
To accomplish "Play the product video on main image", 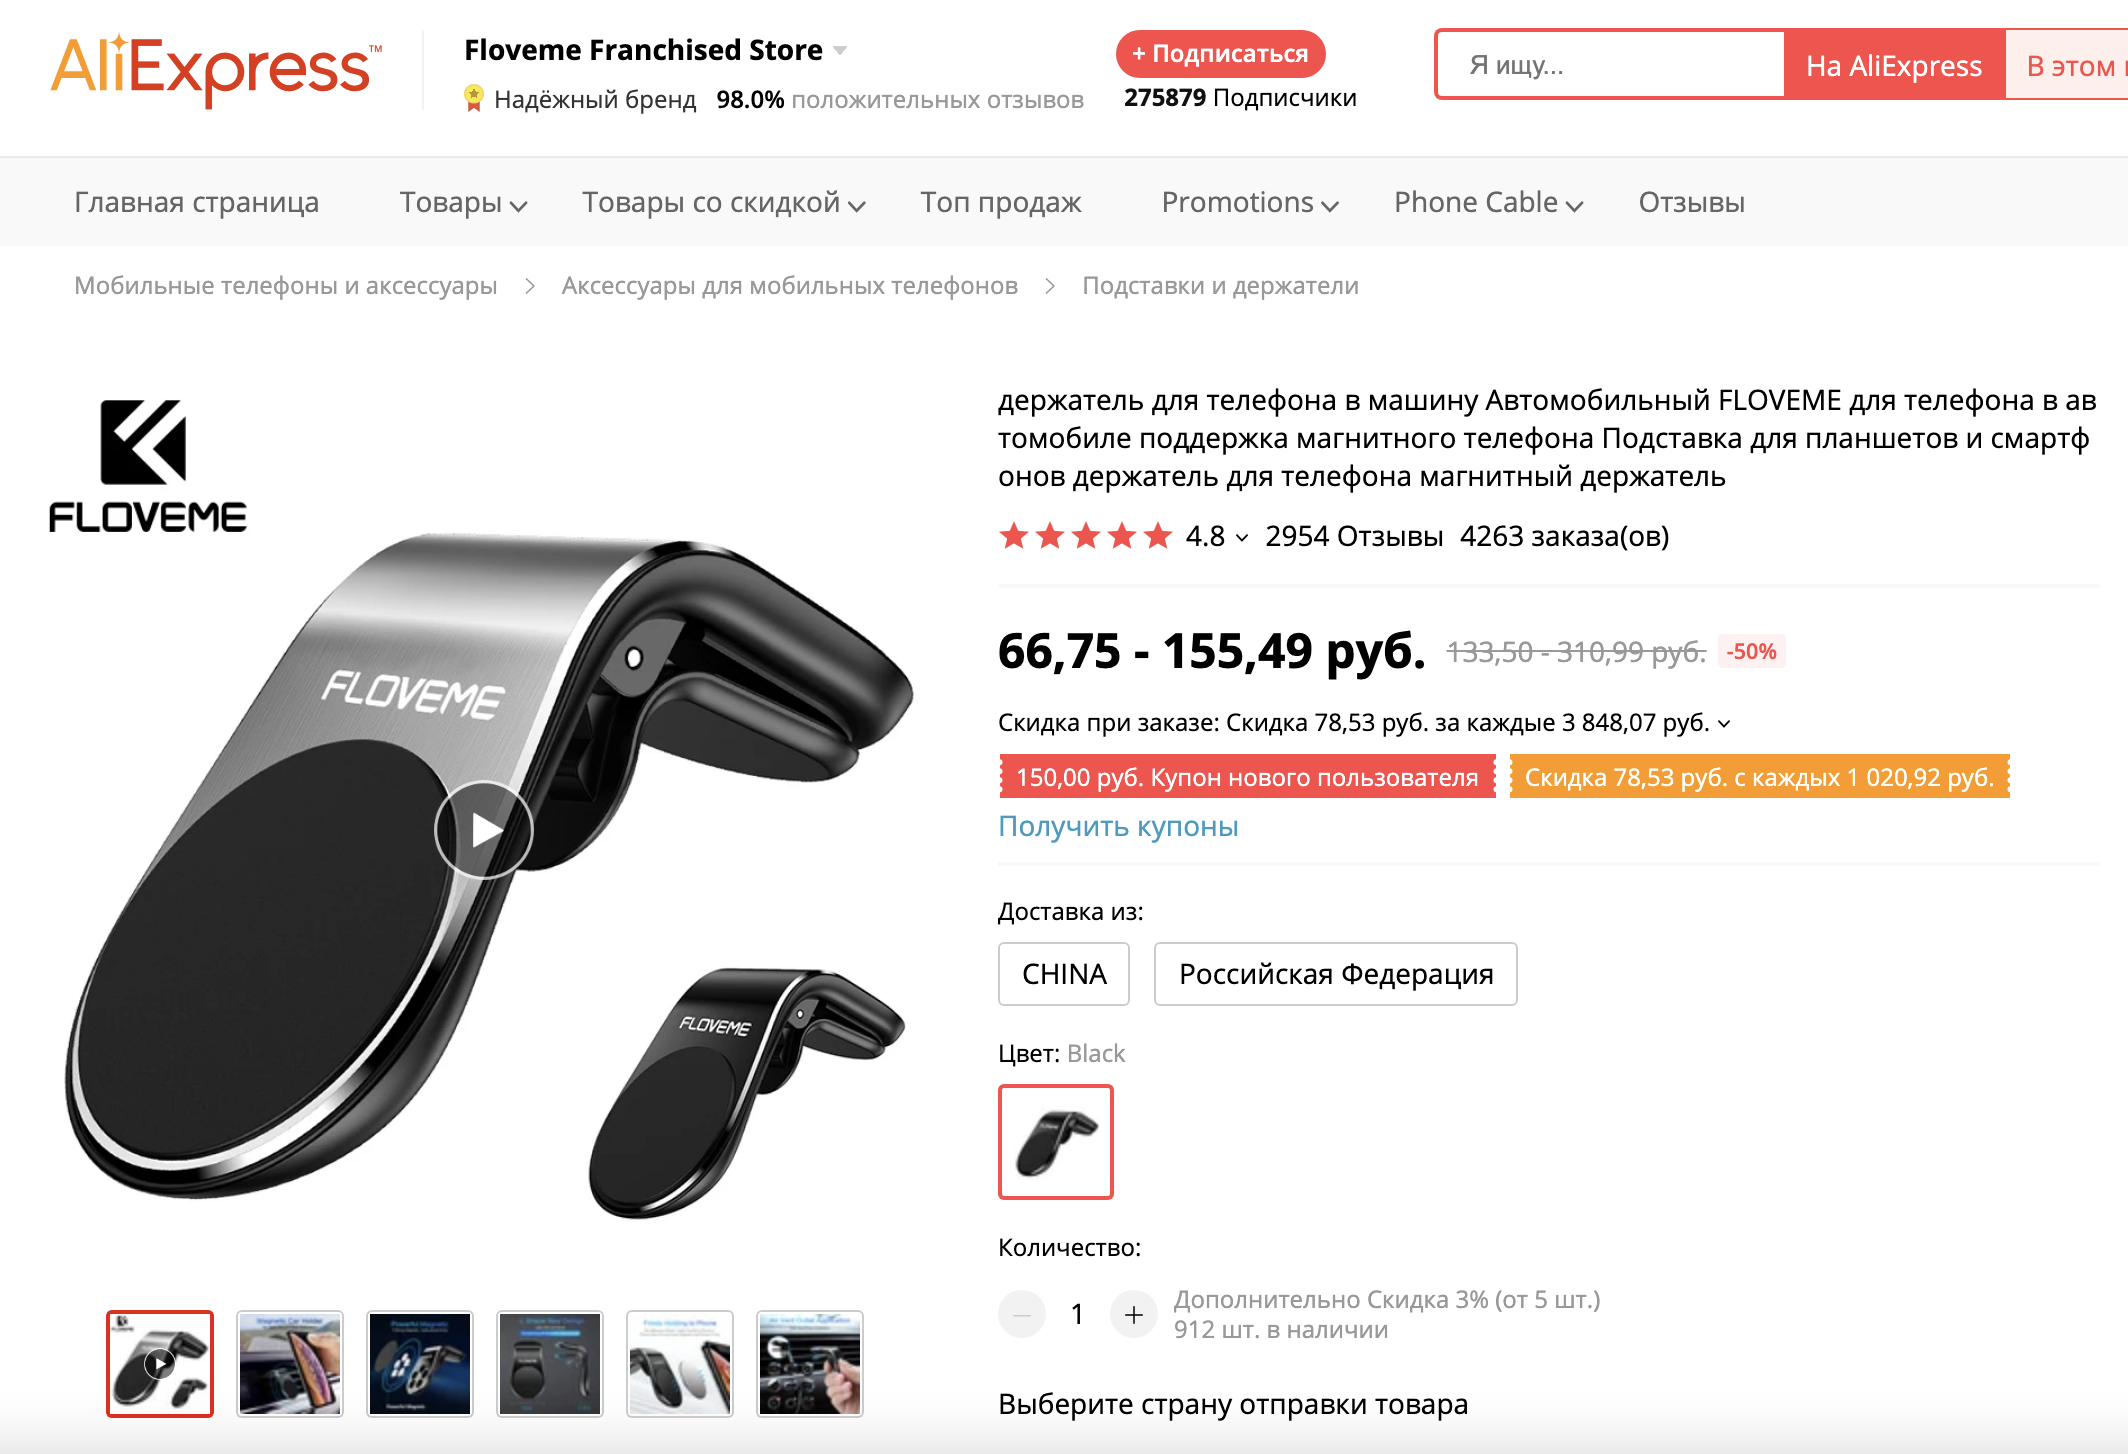I will (x=484, y=830).
